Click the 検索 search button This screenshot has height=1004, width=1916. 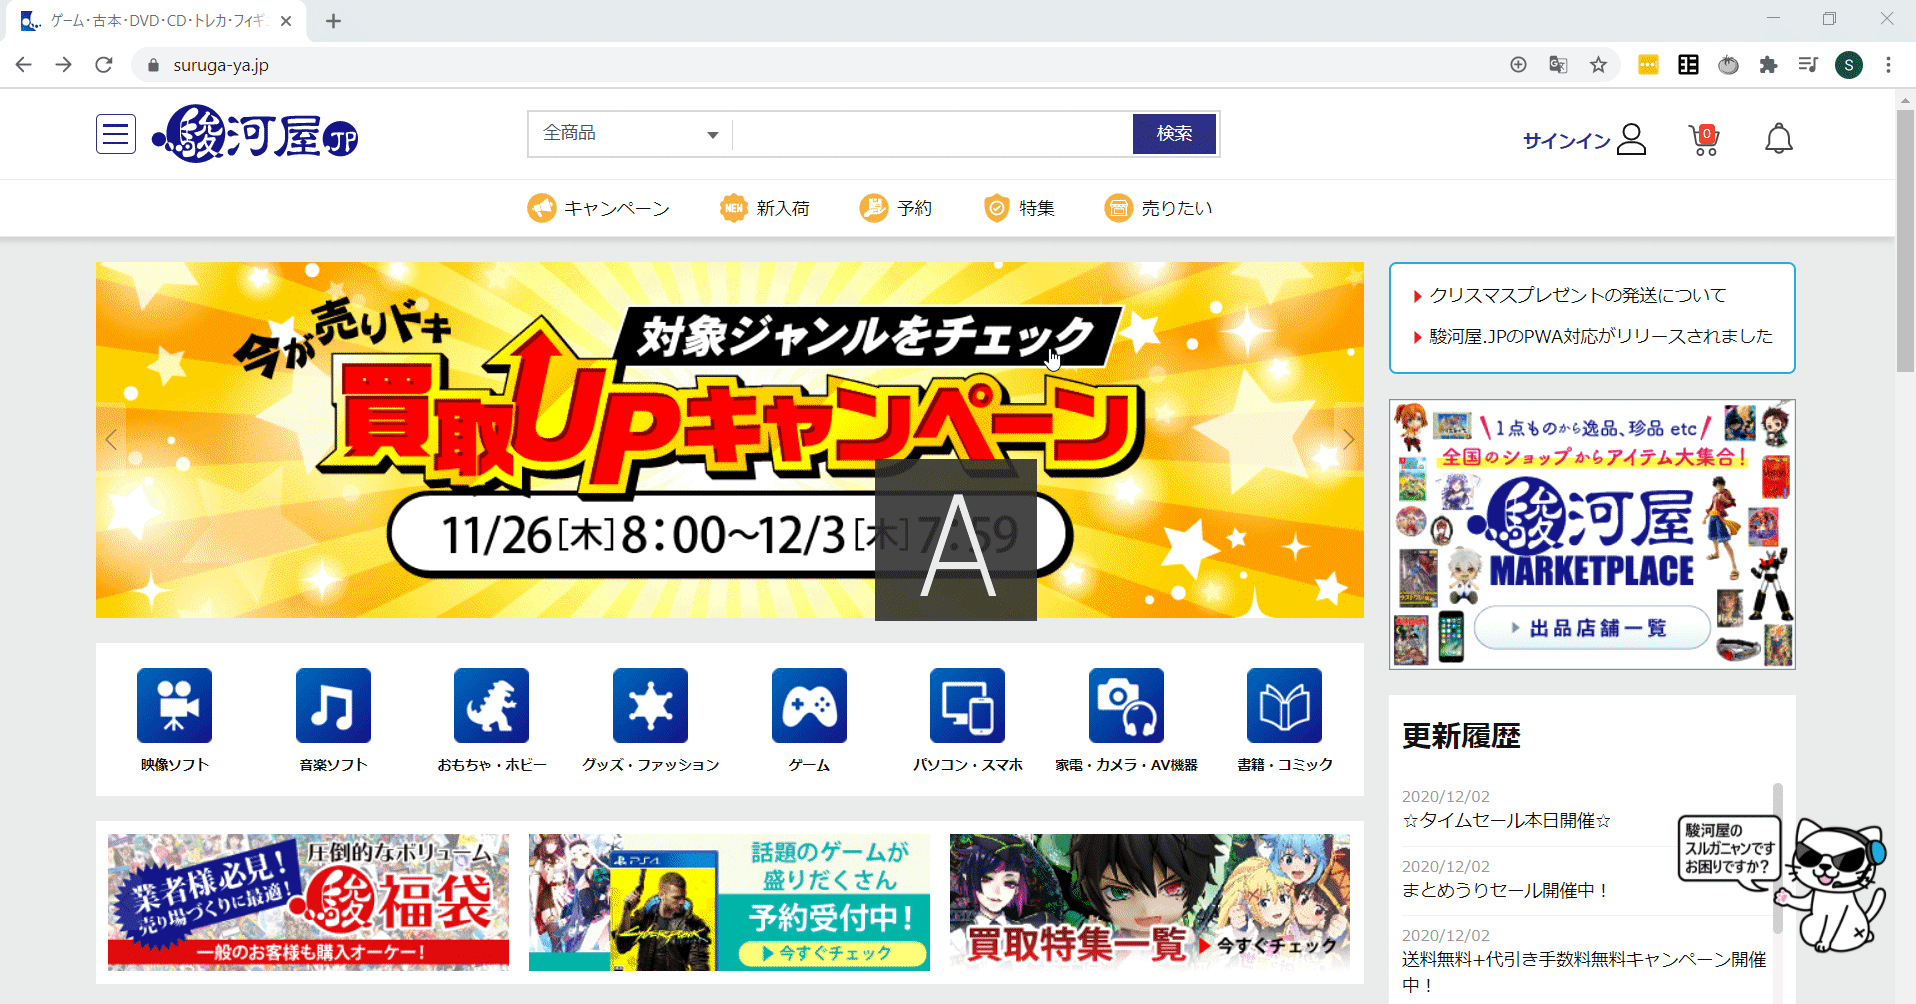(1174, 134)
